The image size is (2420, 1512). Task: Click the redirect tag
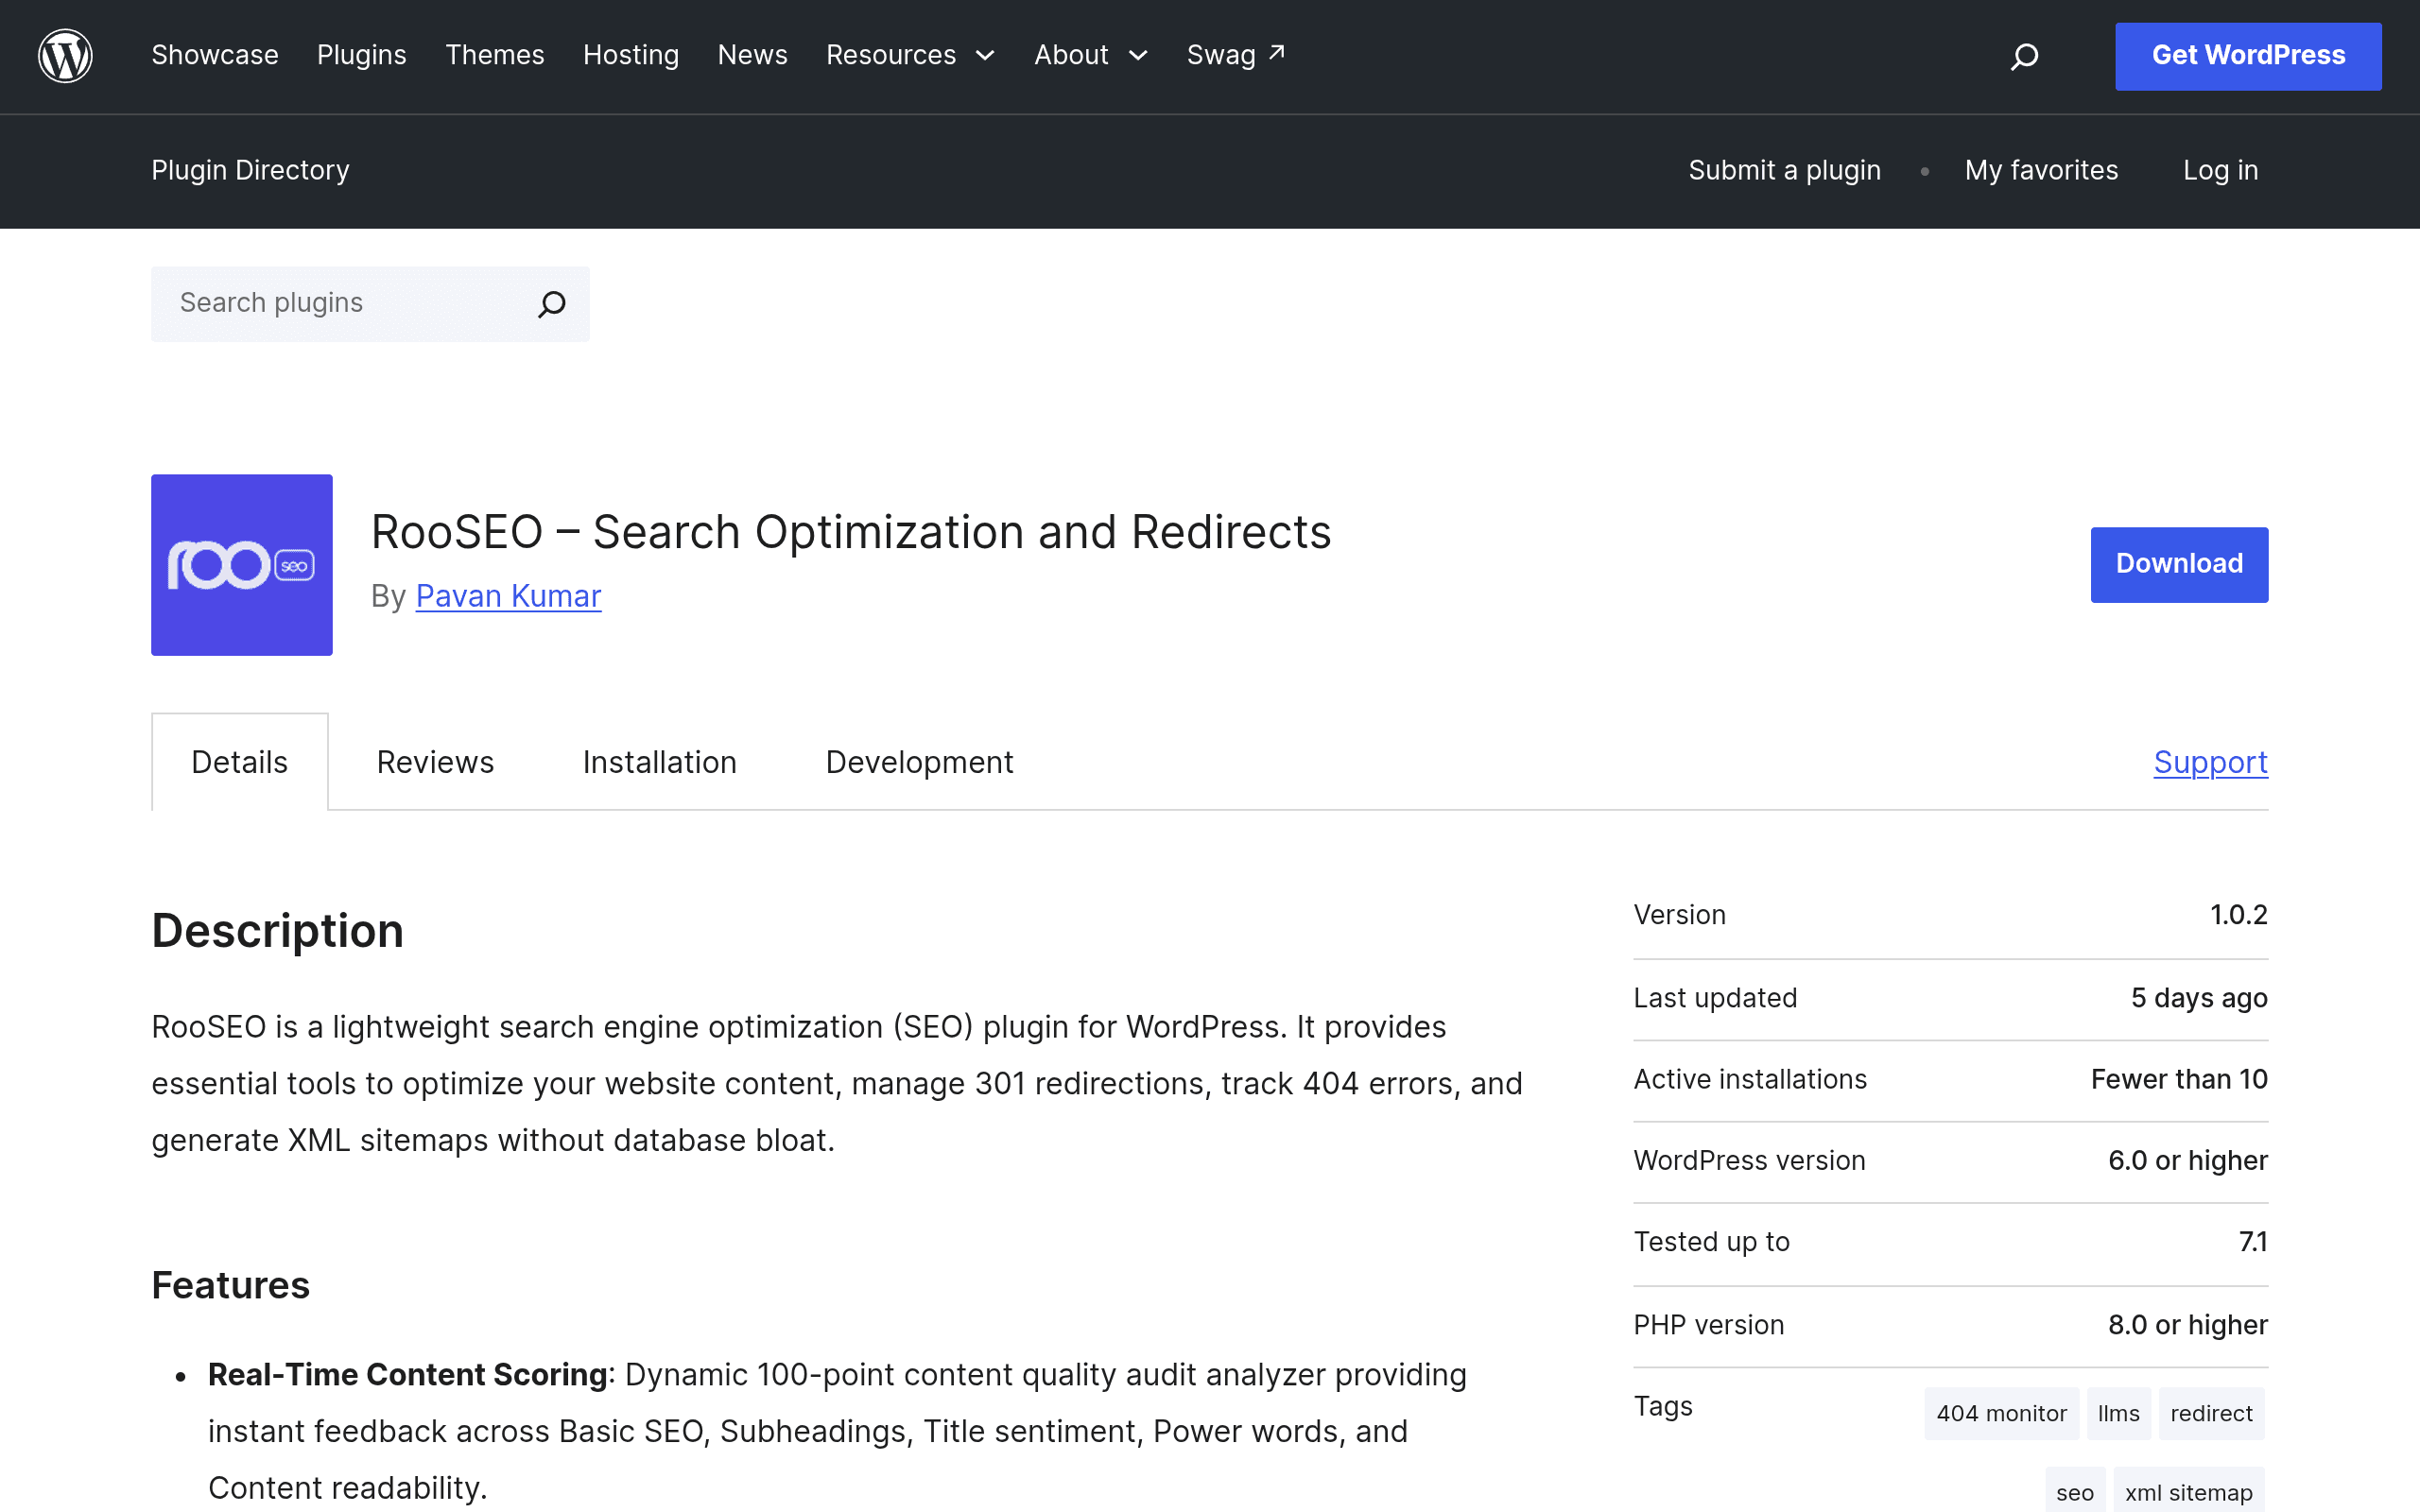click(2211, 1413)
